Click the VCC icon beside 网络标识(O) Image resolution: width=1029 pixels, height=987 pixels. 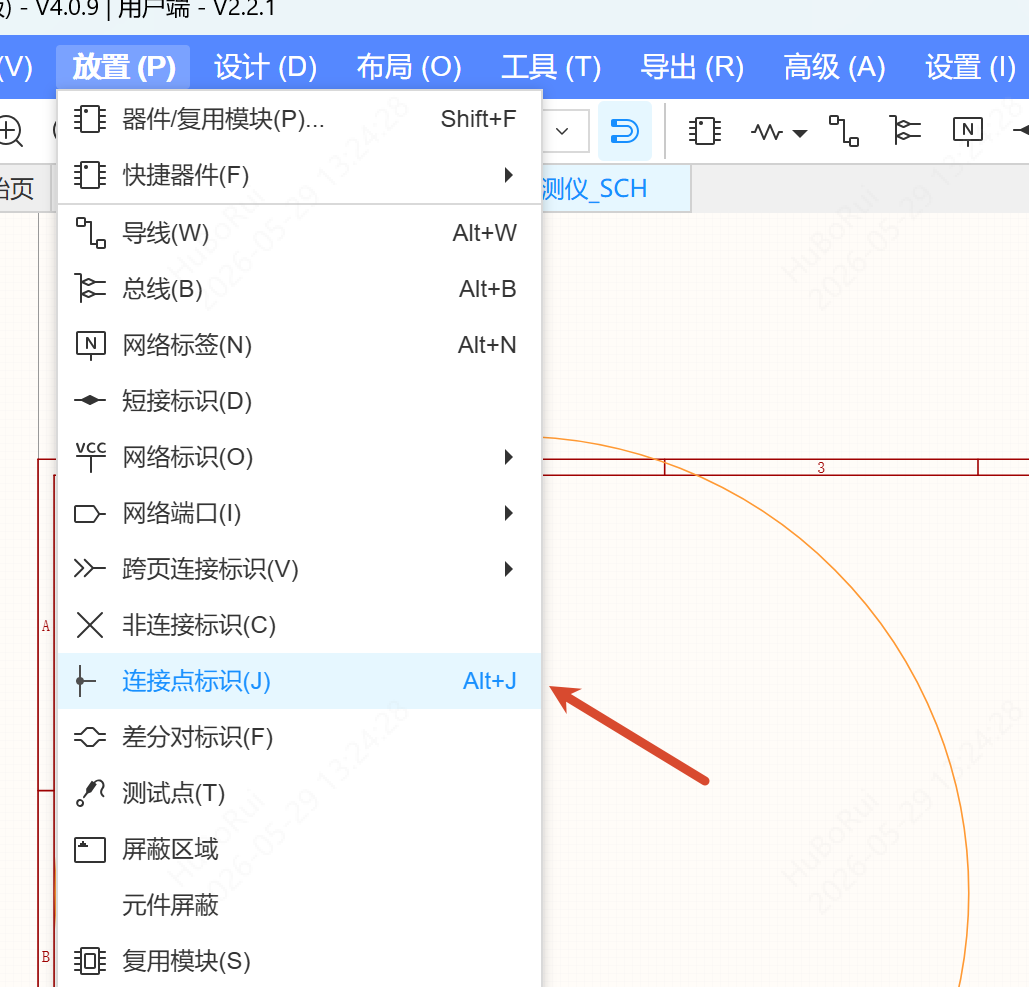pyautogui.click(x=90, y=457)
